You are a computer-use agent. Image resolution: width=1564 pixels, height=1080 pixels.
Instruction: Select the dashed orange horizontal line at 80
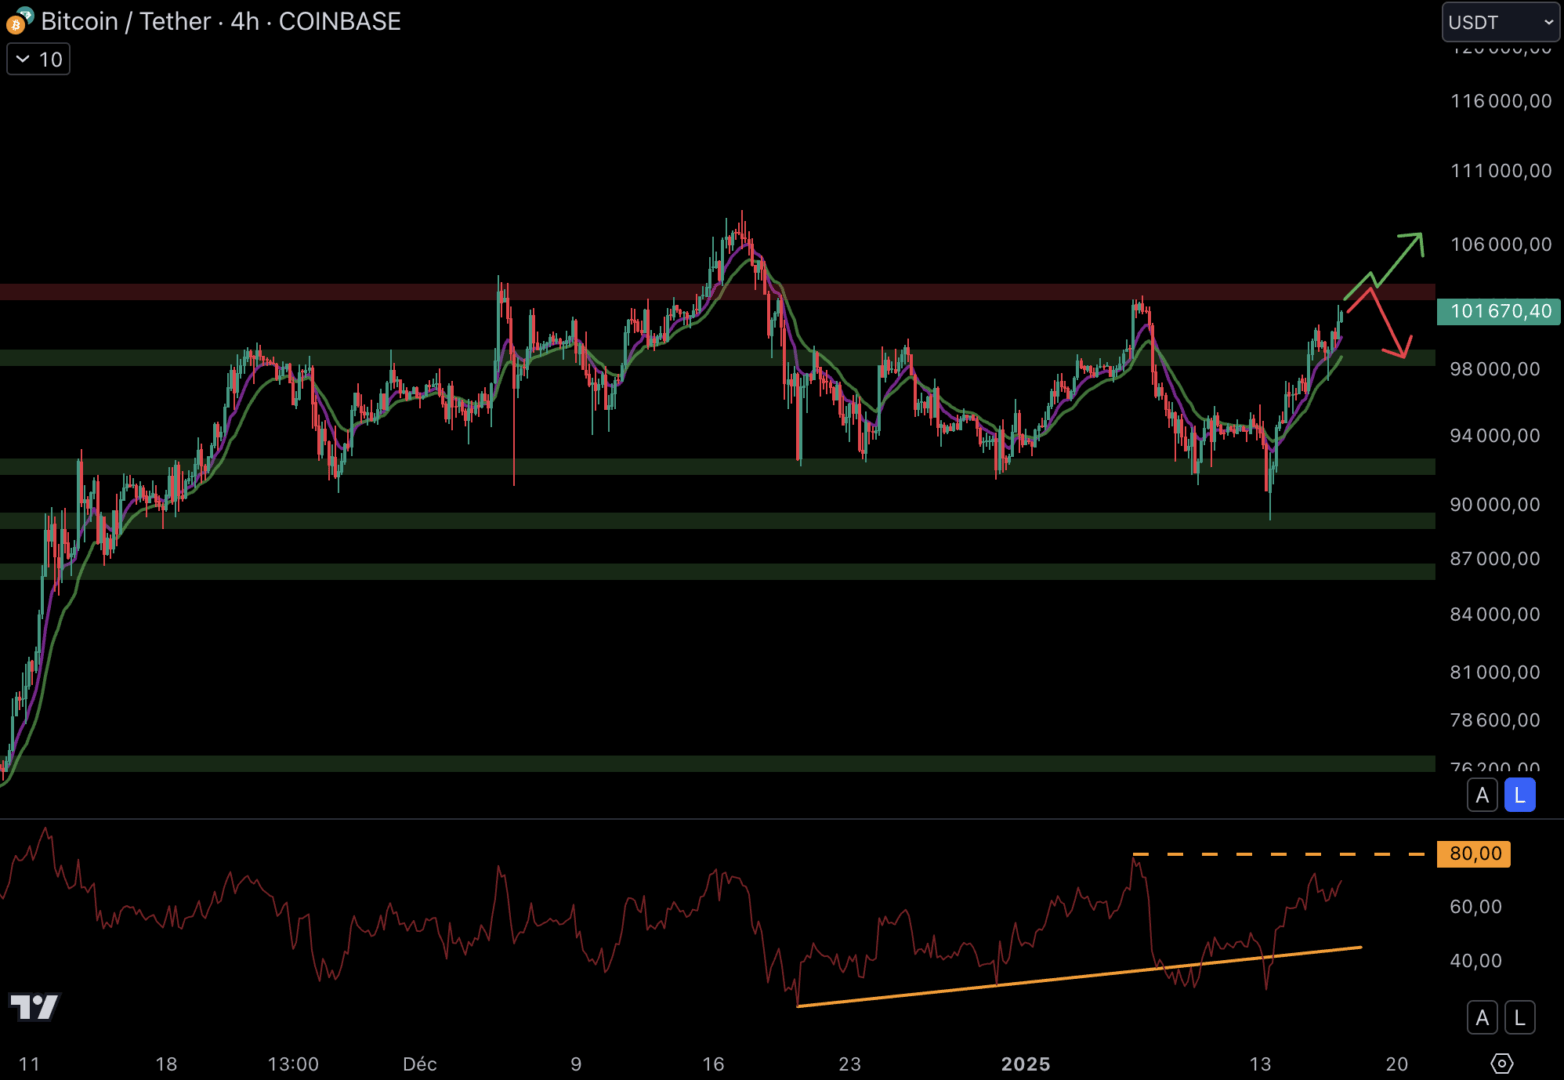point(1280,854)
